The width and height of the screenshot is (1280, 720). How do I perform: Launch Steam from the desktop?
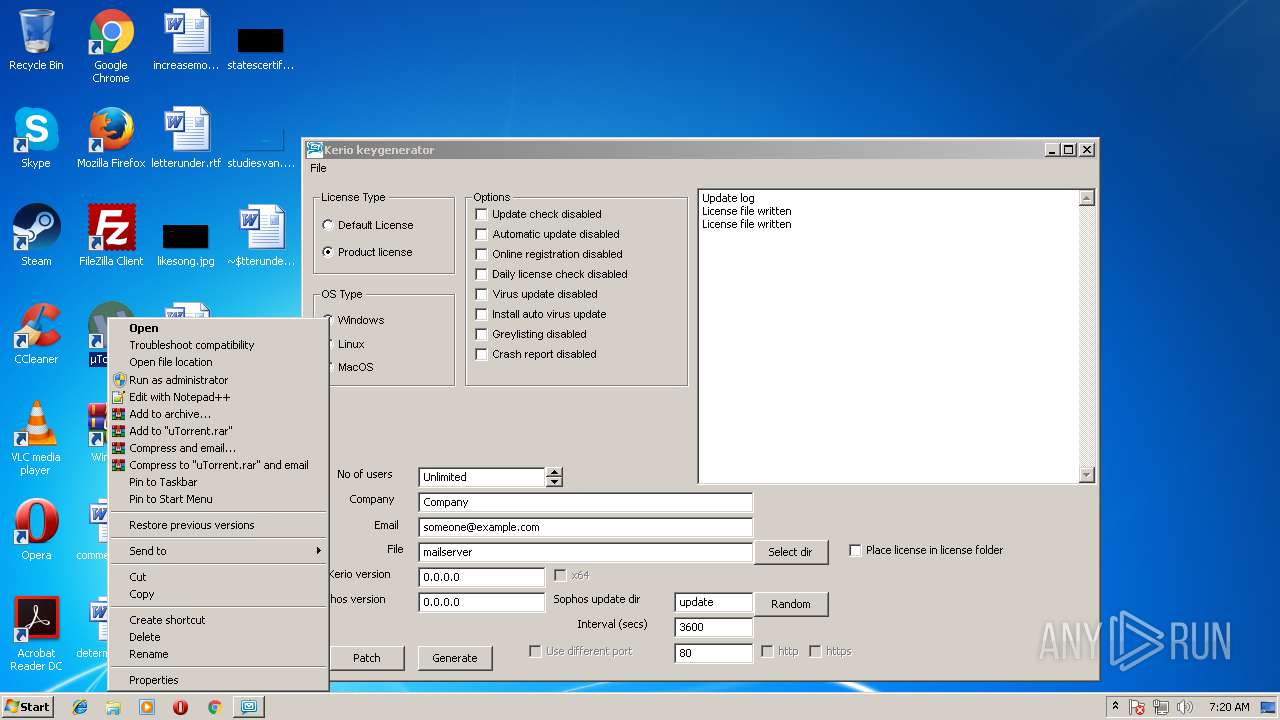tap(36, 236)
